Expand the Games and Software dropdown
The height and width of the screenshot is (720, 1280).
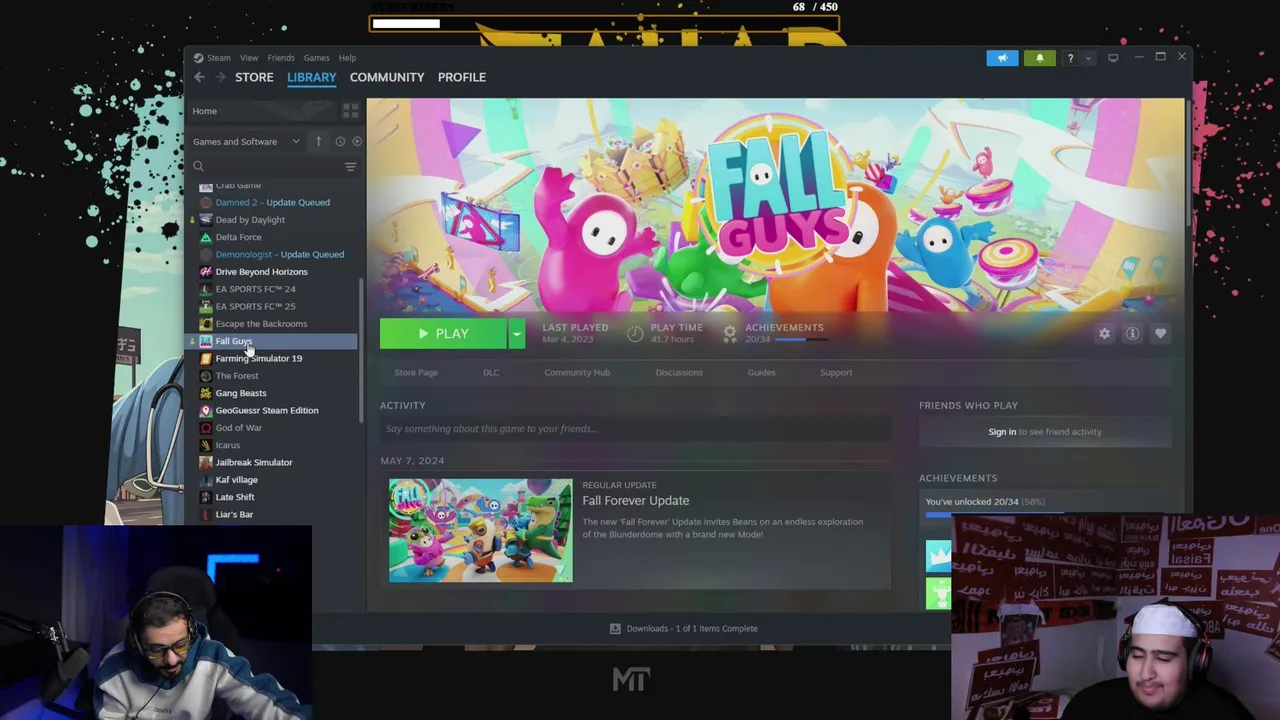[x=296, y=141]
